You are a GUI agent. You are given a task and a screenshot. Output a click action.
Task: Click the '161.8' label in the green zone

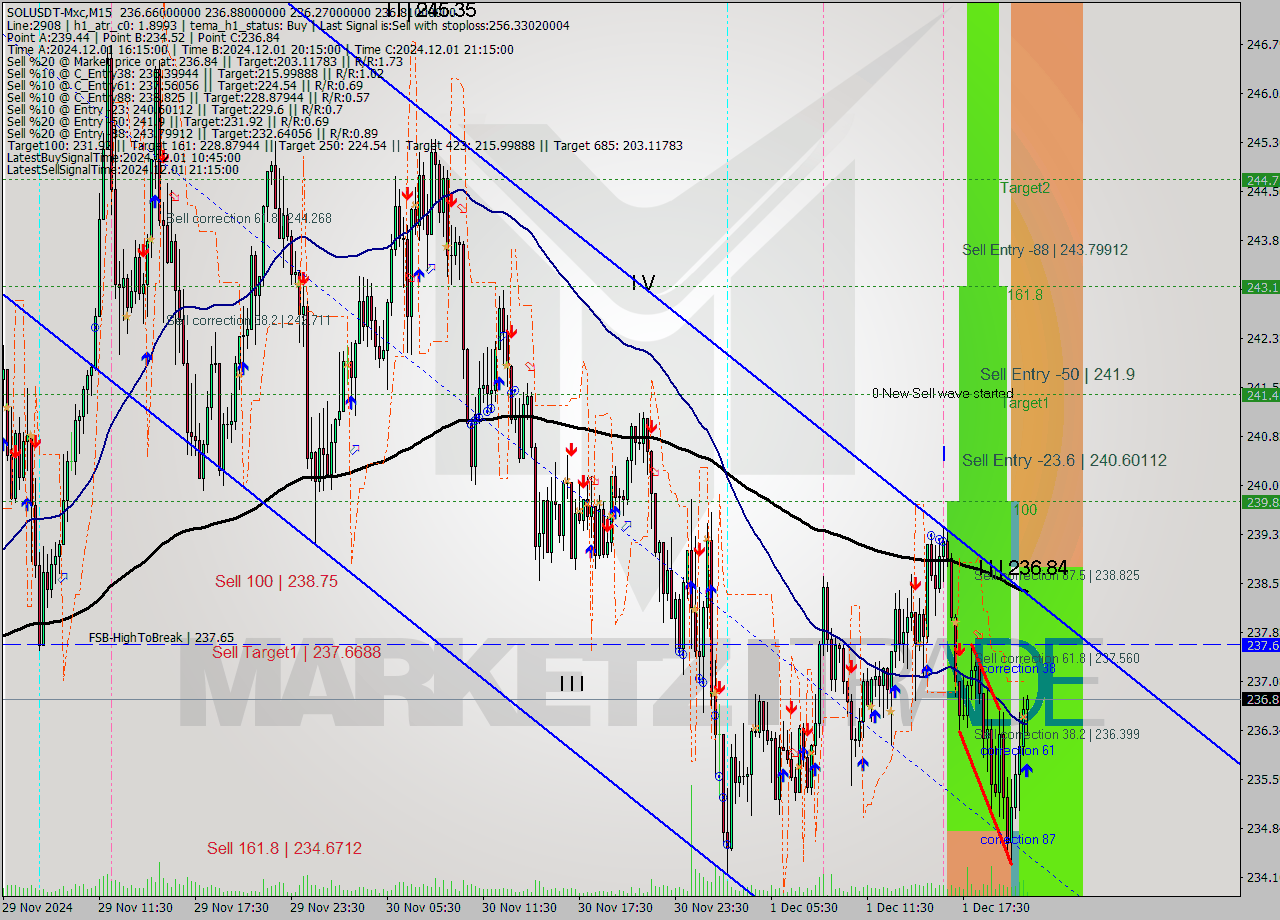tap(1025, 295)
